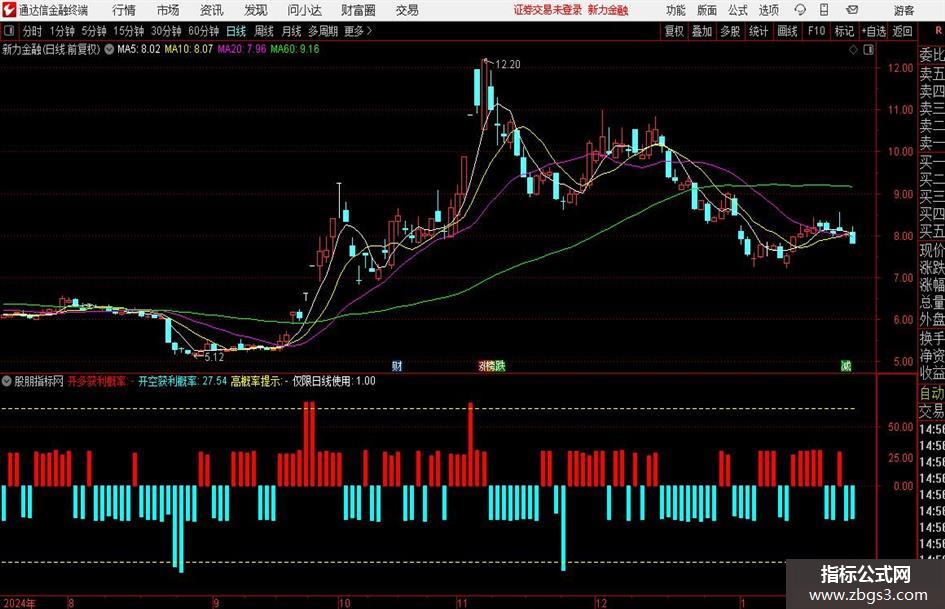
Task: Click the 复权 toolbar button
Action: pyautogui.click(x=674, y=31)
